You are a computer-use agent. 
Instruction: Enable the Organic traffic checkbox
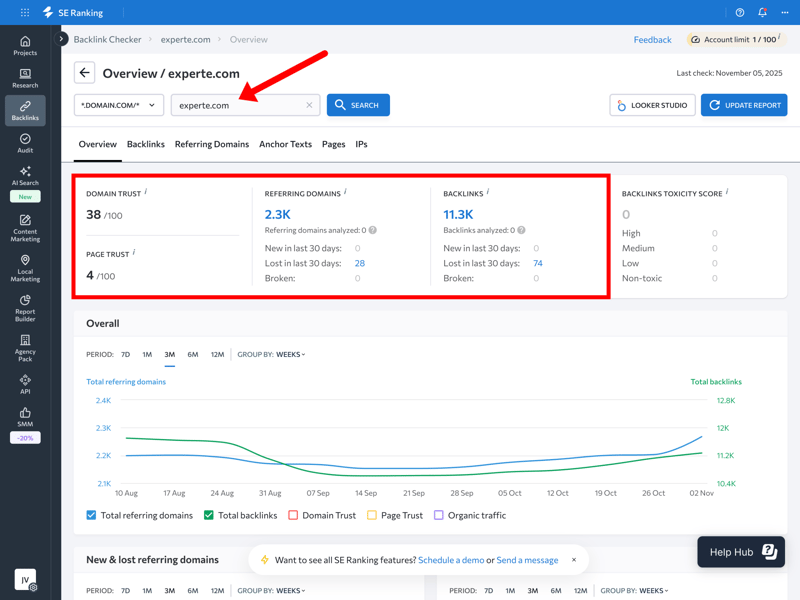(438, 515)
